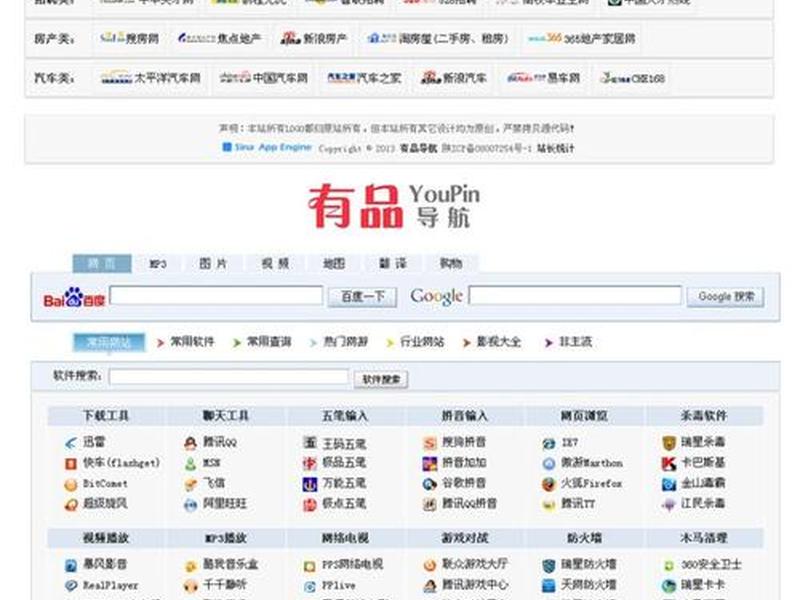
Task: Click the 极品五笔 icon
Action: point(310,463)
